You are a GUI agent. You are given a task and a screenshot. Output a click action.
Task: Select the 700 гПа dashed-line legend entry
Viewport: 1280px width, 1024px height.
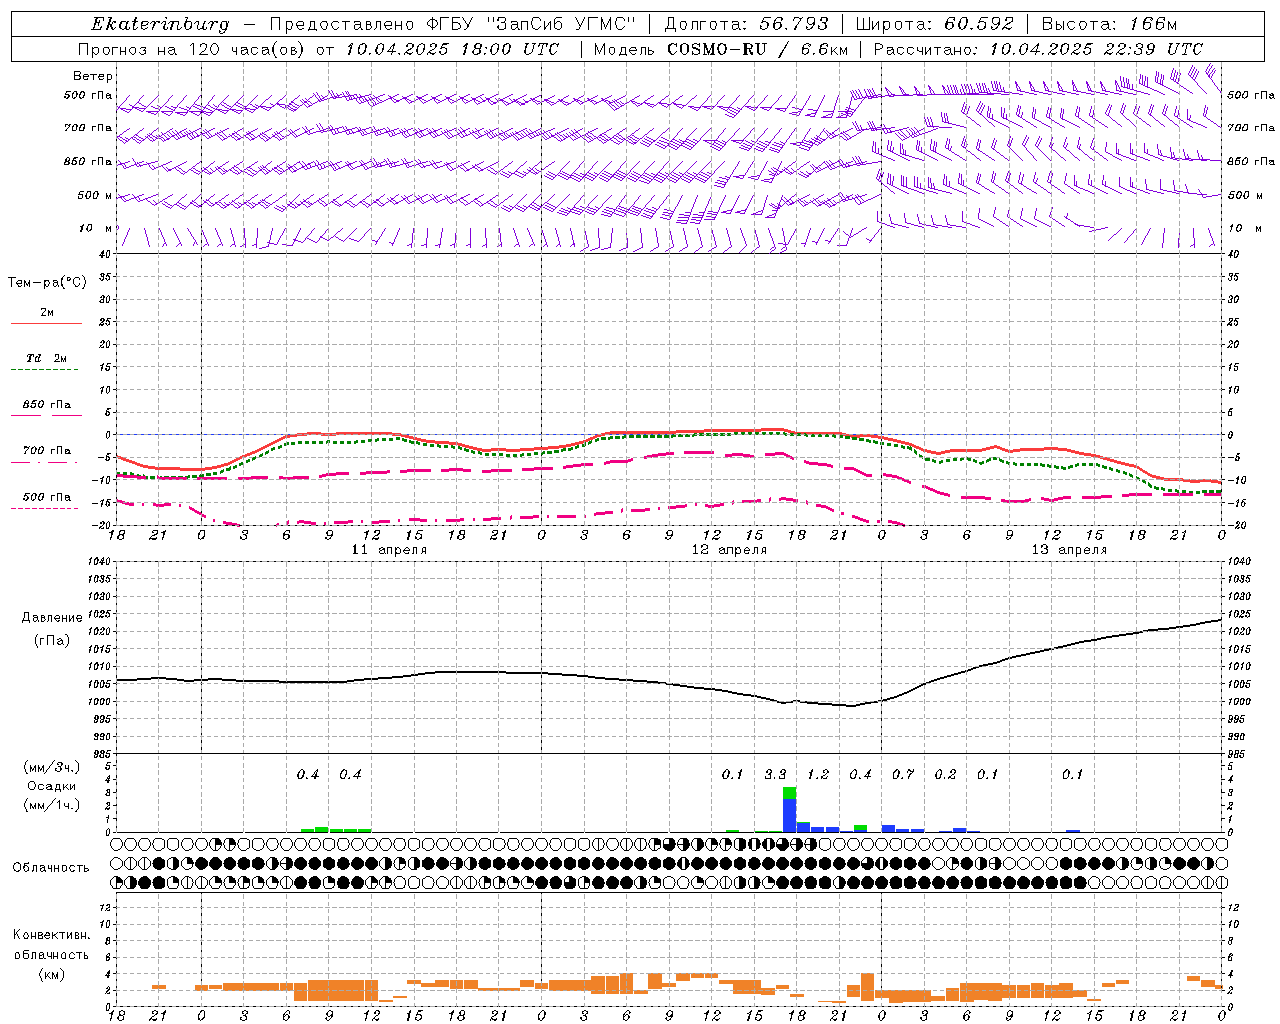[x=47, y=451]
